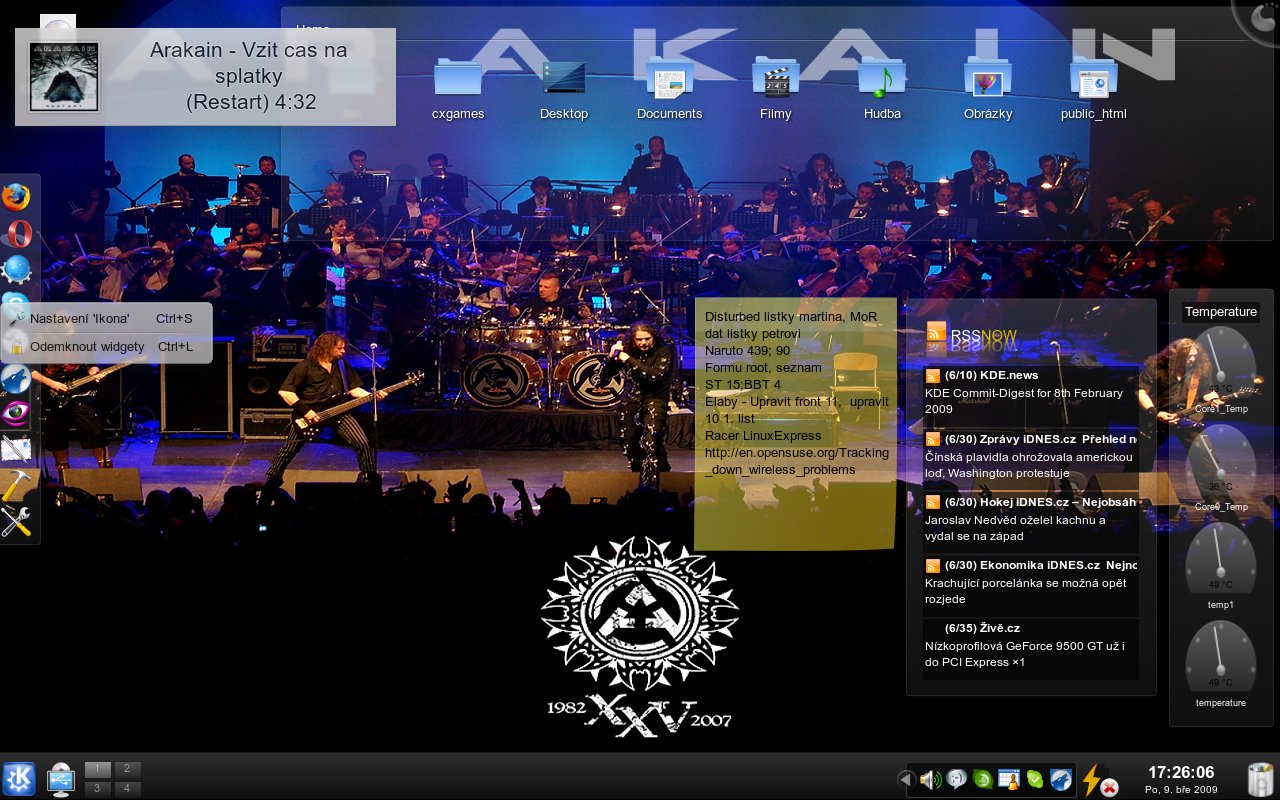The image size is (1280, 800).
Task: Click the RSS feed icon beside KDE.news
Action: tap(932, 376)
